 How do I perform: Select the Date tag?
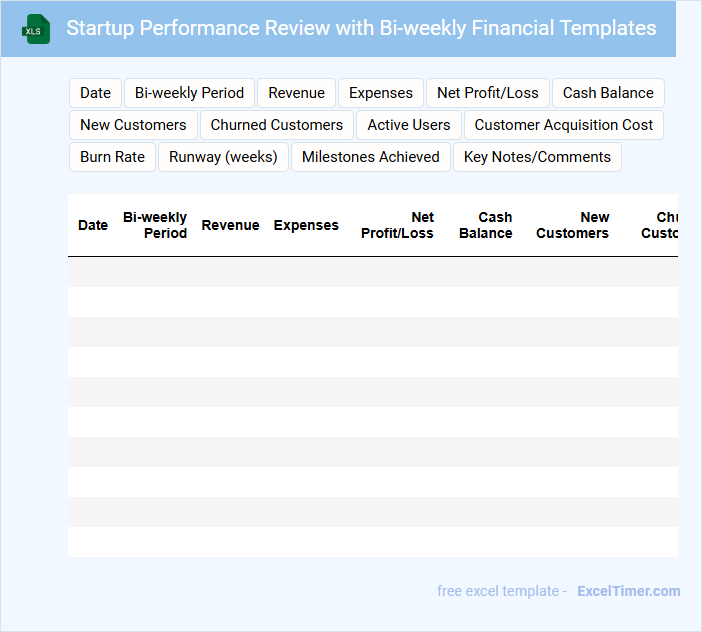pos(95,93)
